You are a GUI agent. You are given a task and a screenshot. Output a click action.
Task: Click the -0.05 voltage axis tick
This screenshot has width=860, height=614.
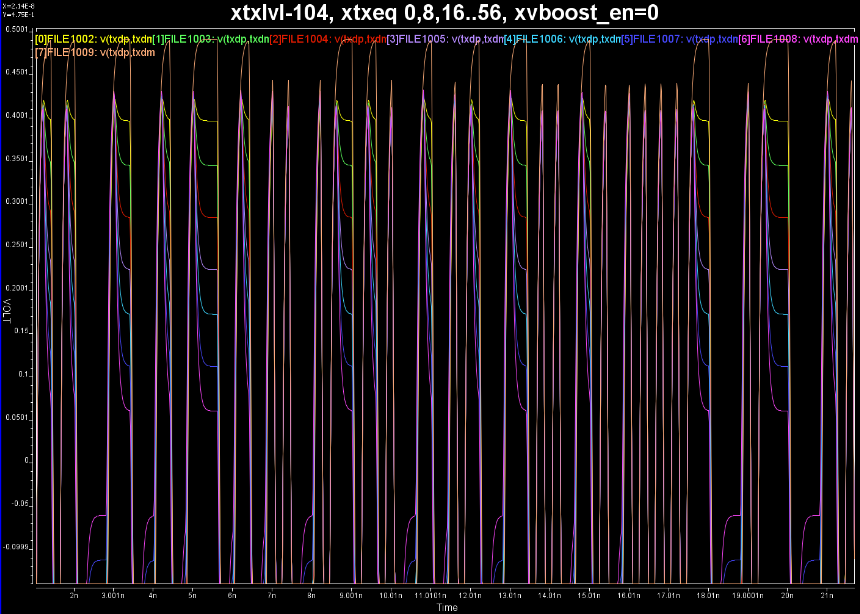pos(19,504)
